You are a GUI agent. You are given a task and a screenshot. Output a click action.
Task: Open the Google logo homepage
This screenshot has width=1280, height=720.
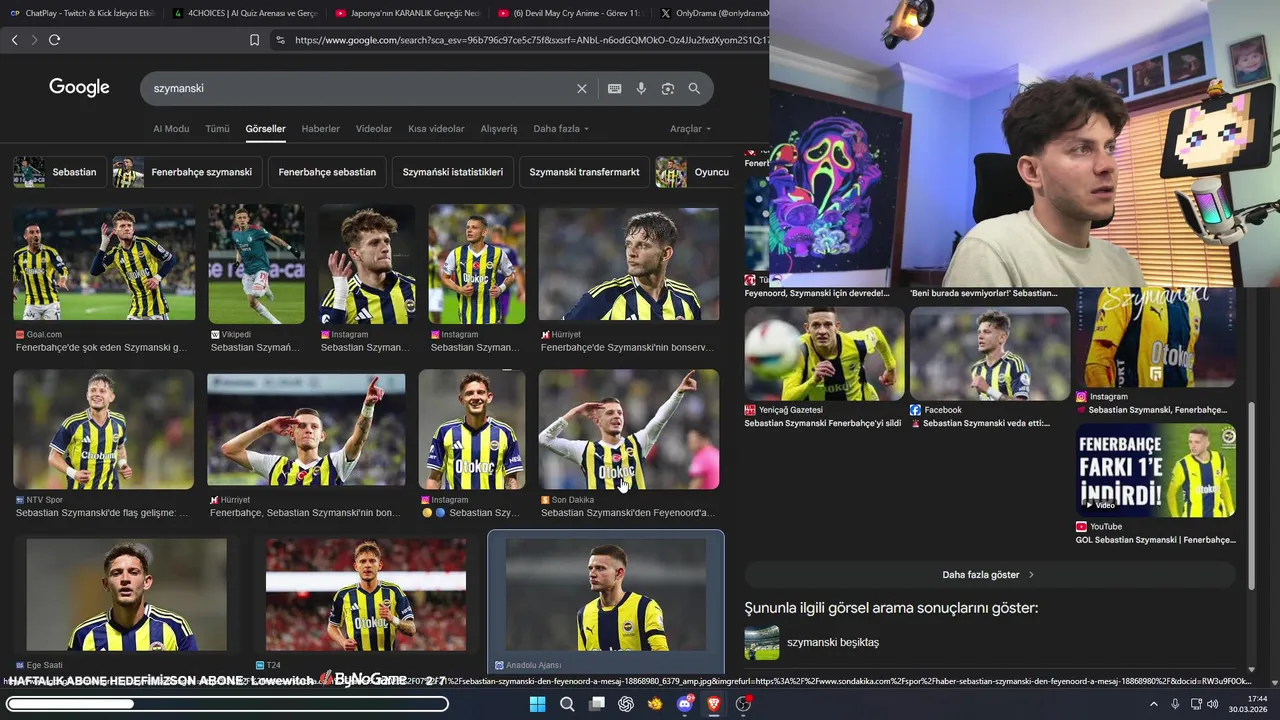point(79,88)
